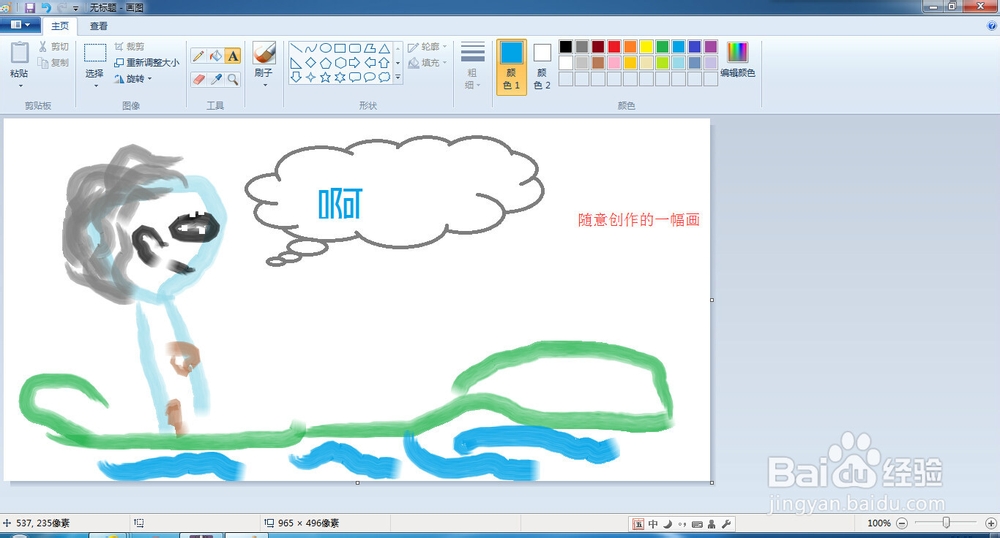
Task: Expand the Brushes (刷子) dropdown arrow
Action: coord(264,85)
